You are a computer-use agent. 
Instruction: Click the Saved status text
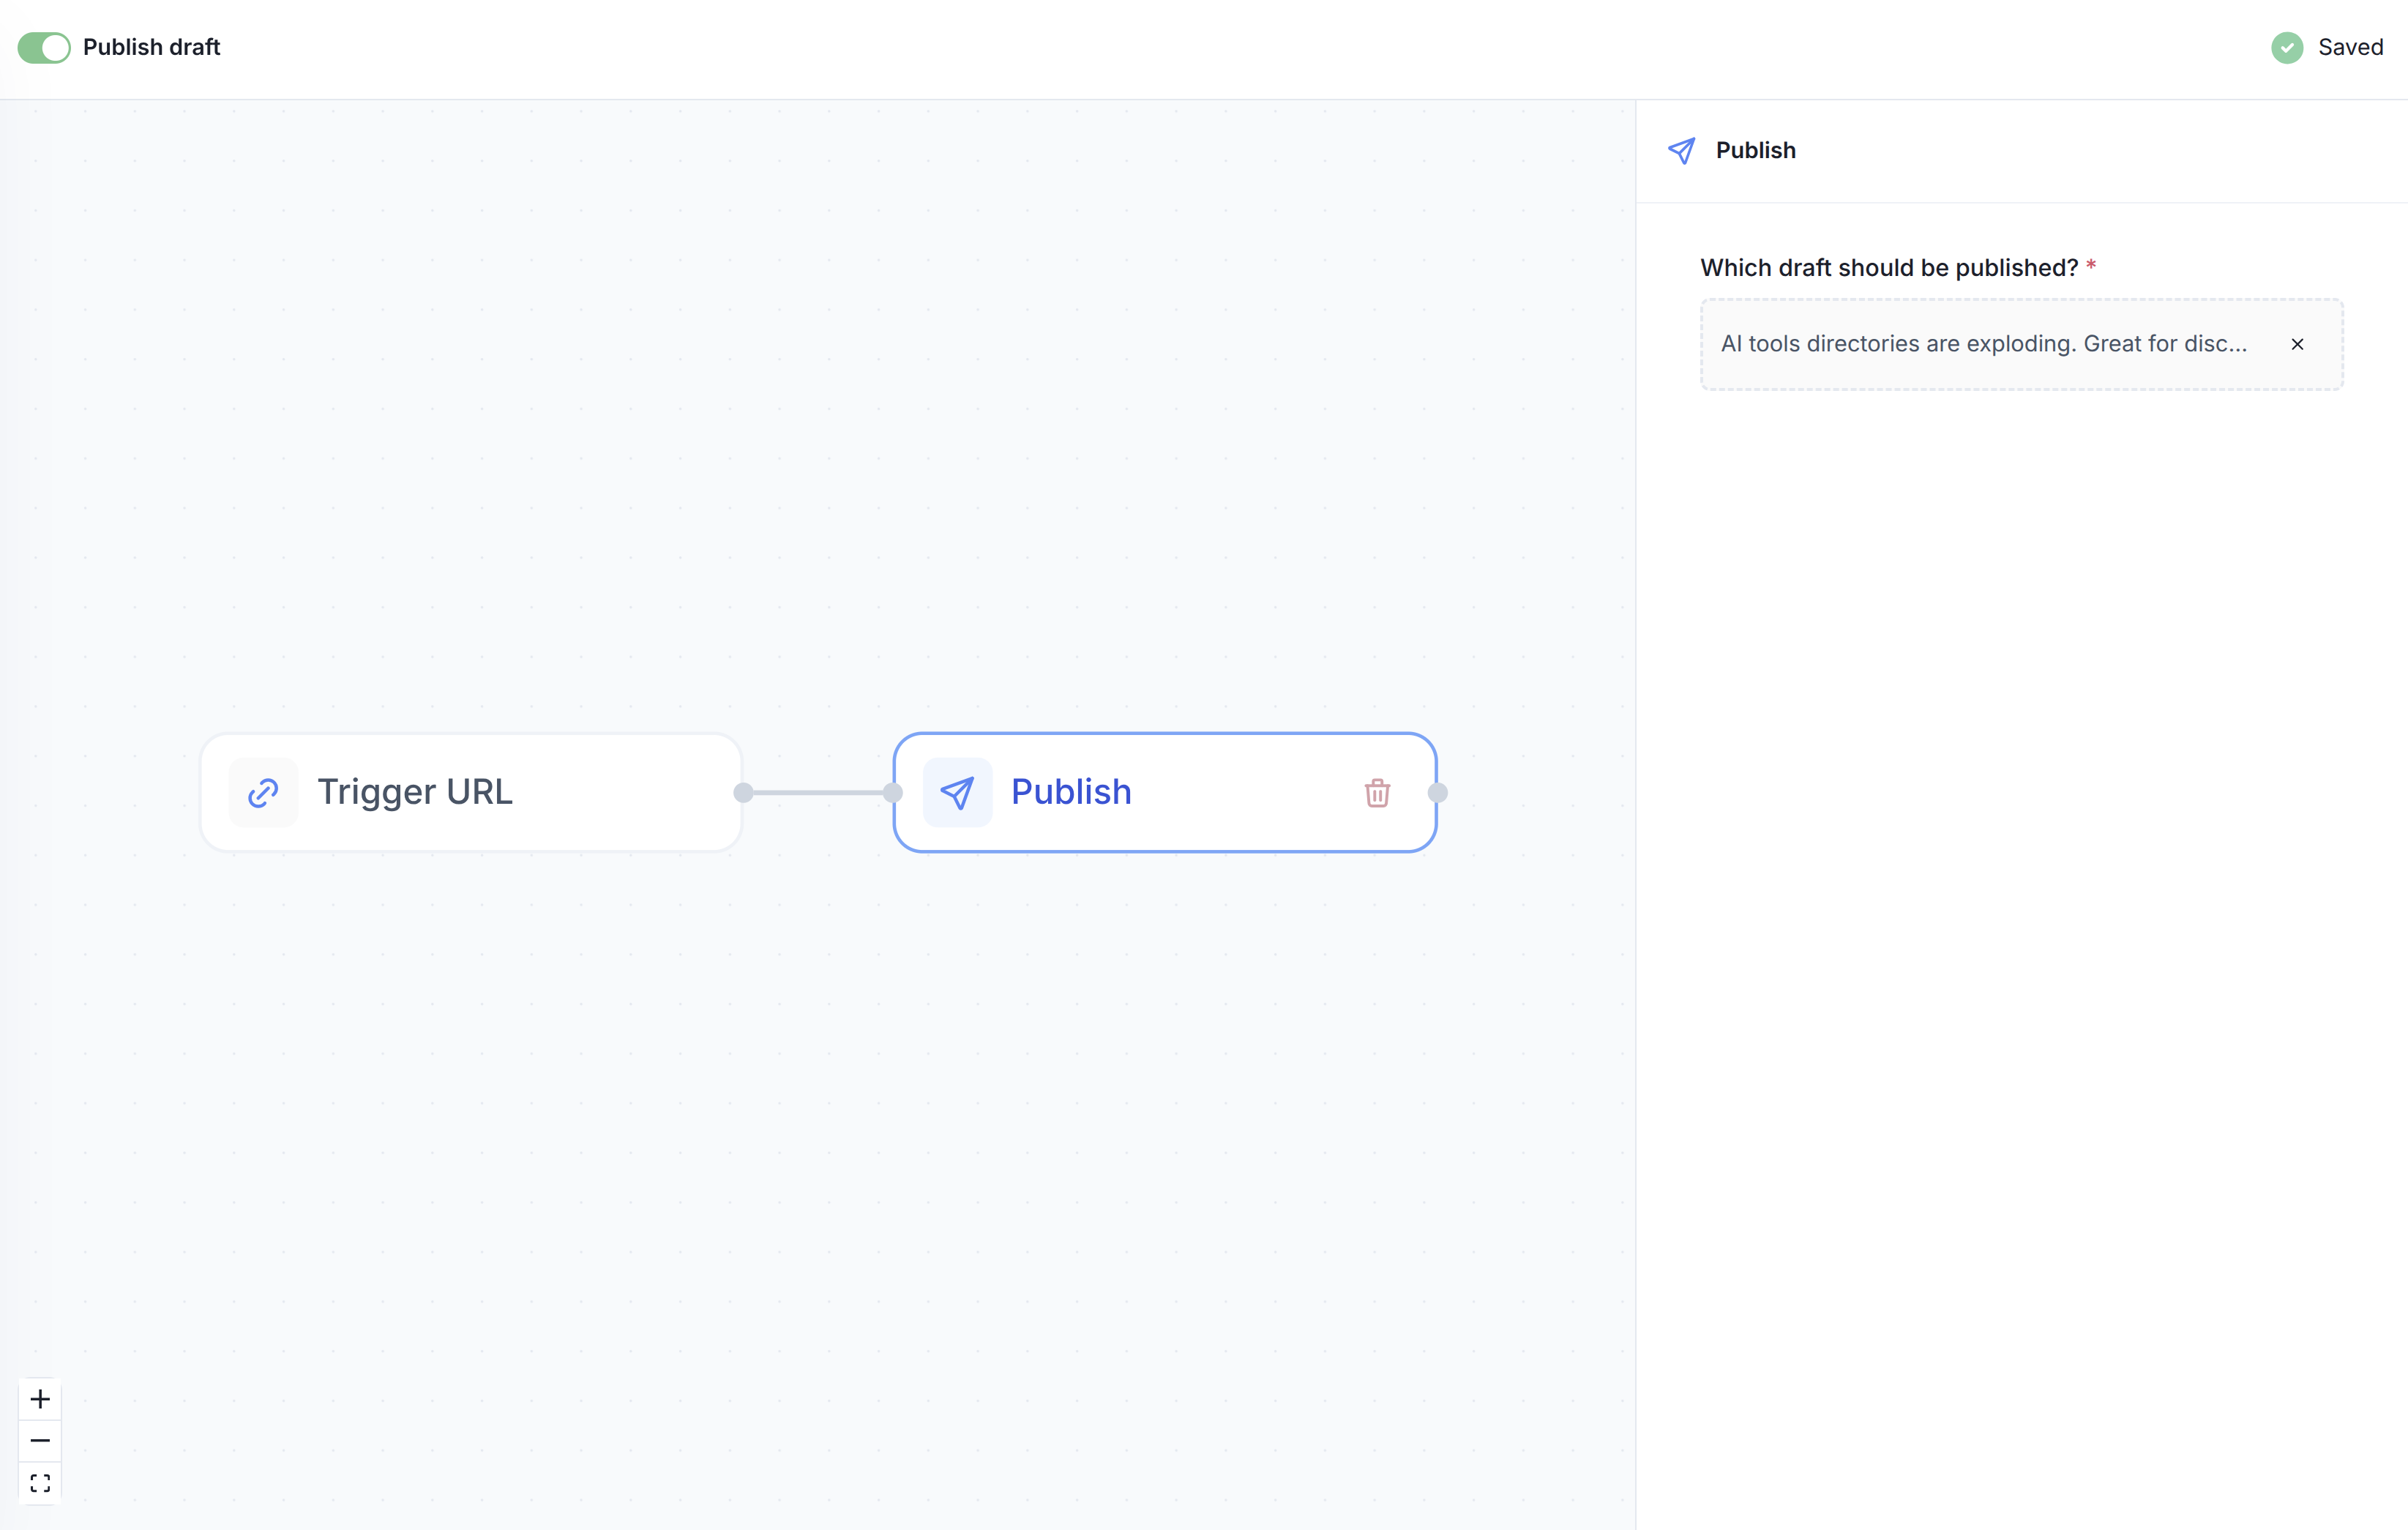(x=2350, y=47)
